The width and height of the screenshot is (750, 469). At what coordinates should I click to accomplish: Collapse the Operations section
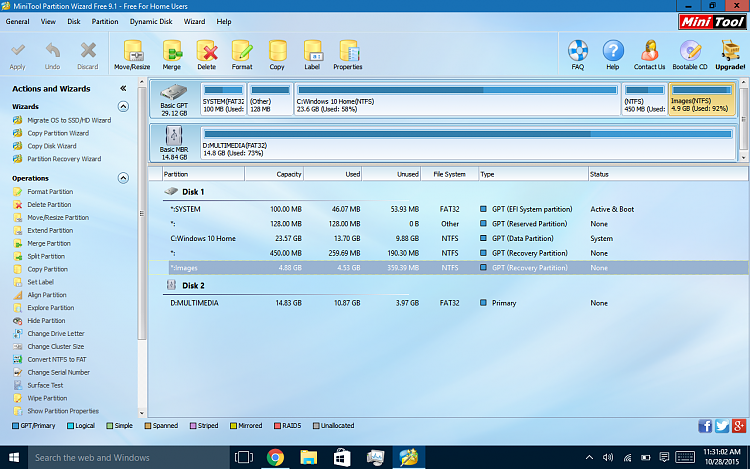point(123,178)
